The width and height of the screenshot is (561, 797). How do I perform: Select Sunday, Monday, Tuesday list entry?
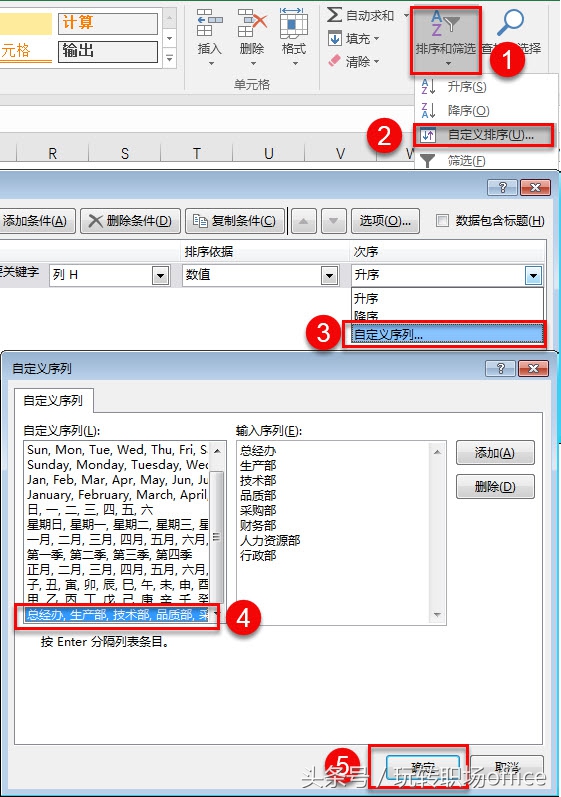click(117, 465)
